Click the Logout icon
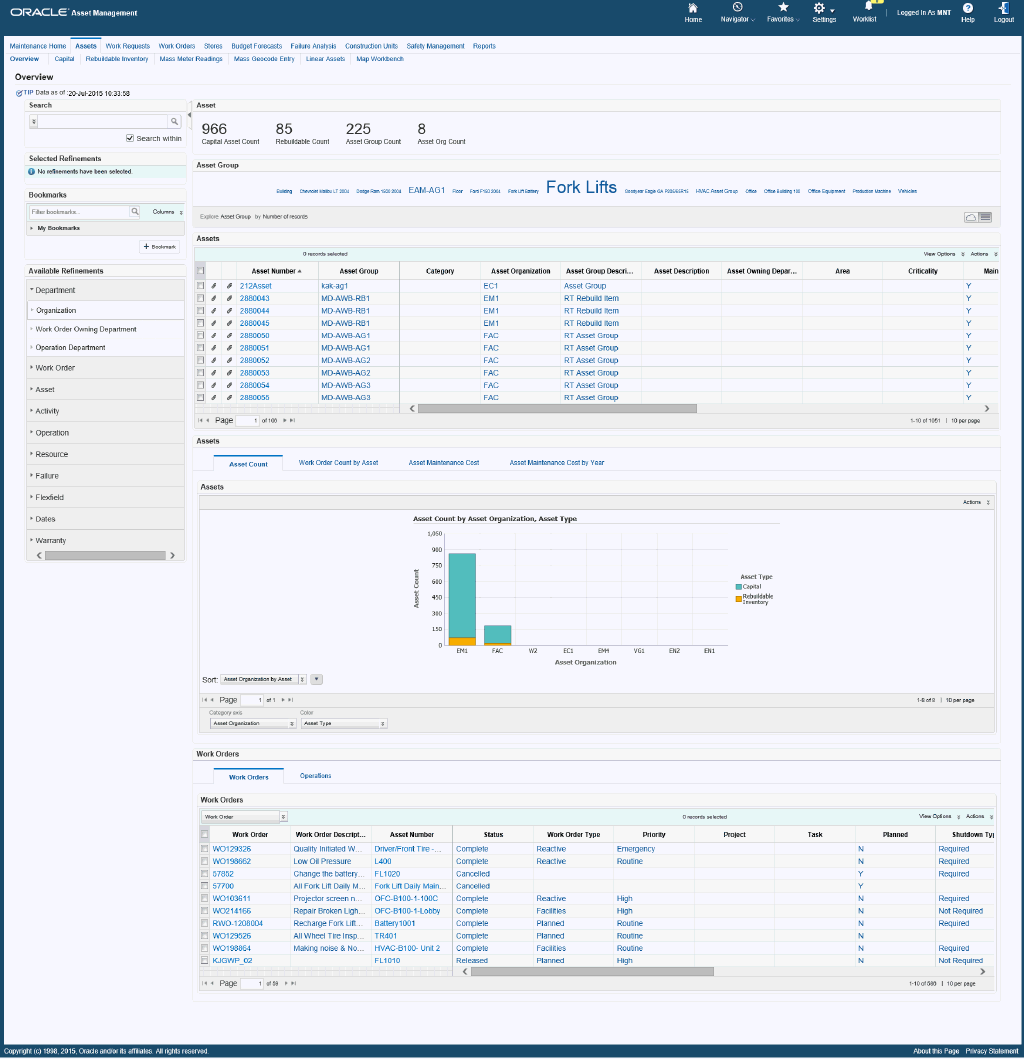Viewport: 1024px width, 1059px height. (x=1004, y=8)
